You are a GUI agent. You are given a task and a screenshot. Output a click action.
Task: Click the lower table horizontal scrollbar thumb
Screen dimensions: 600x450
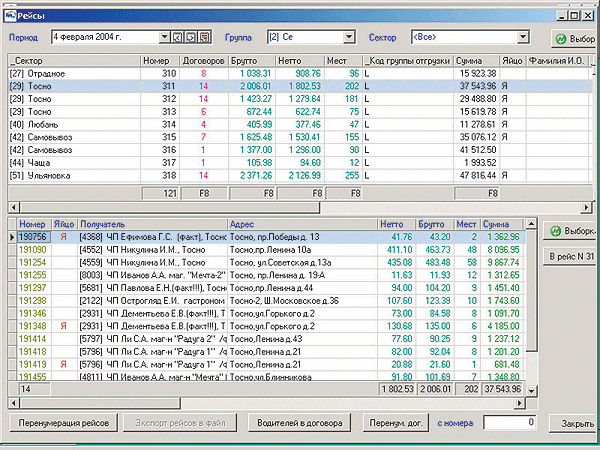point(100,403)
